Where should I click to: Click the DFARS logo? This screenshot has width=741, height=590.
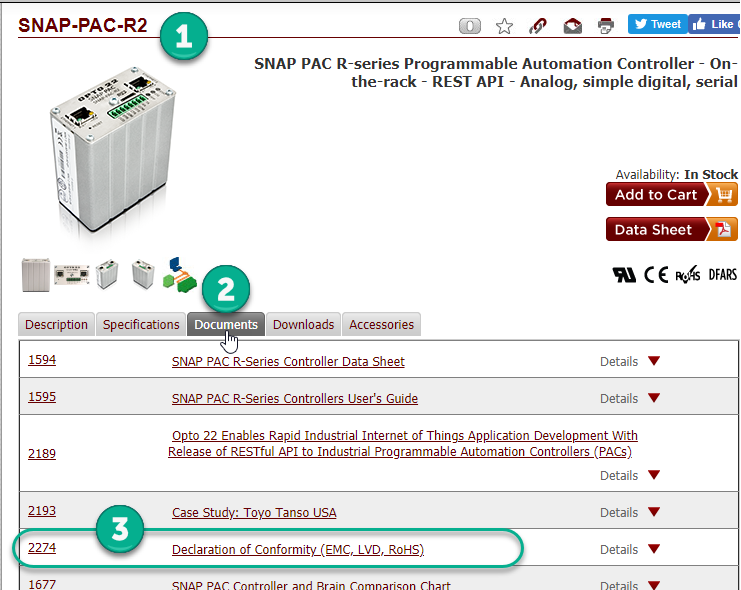point(723,275)
